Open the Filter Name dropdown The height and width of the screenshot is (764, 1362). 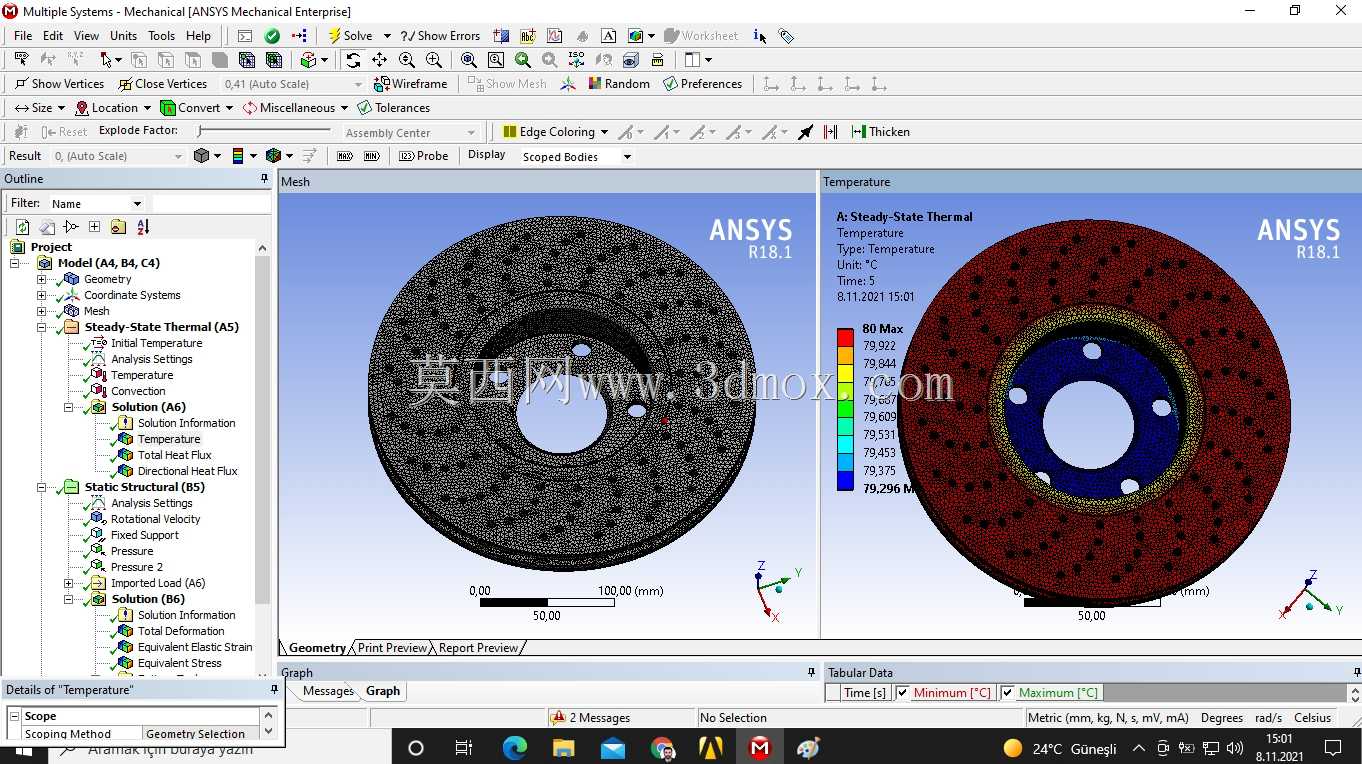pyautogui.click(x=97, y=203)
